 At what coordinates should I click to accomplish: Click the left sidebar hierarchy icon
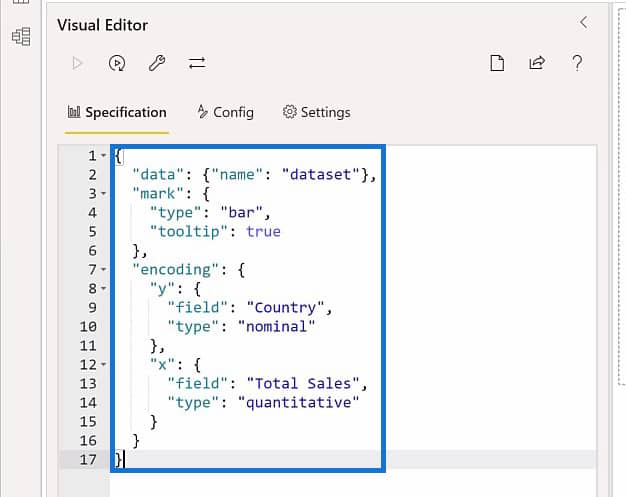(x=21, y=36)
